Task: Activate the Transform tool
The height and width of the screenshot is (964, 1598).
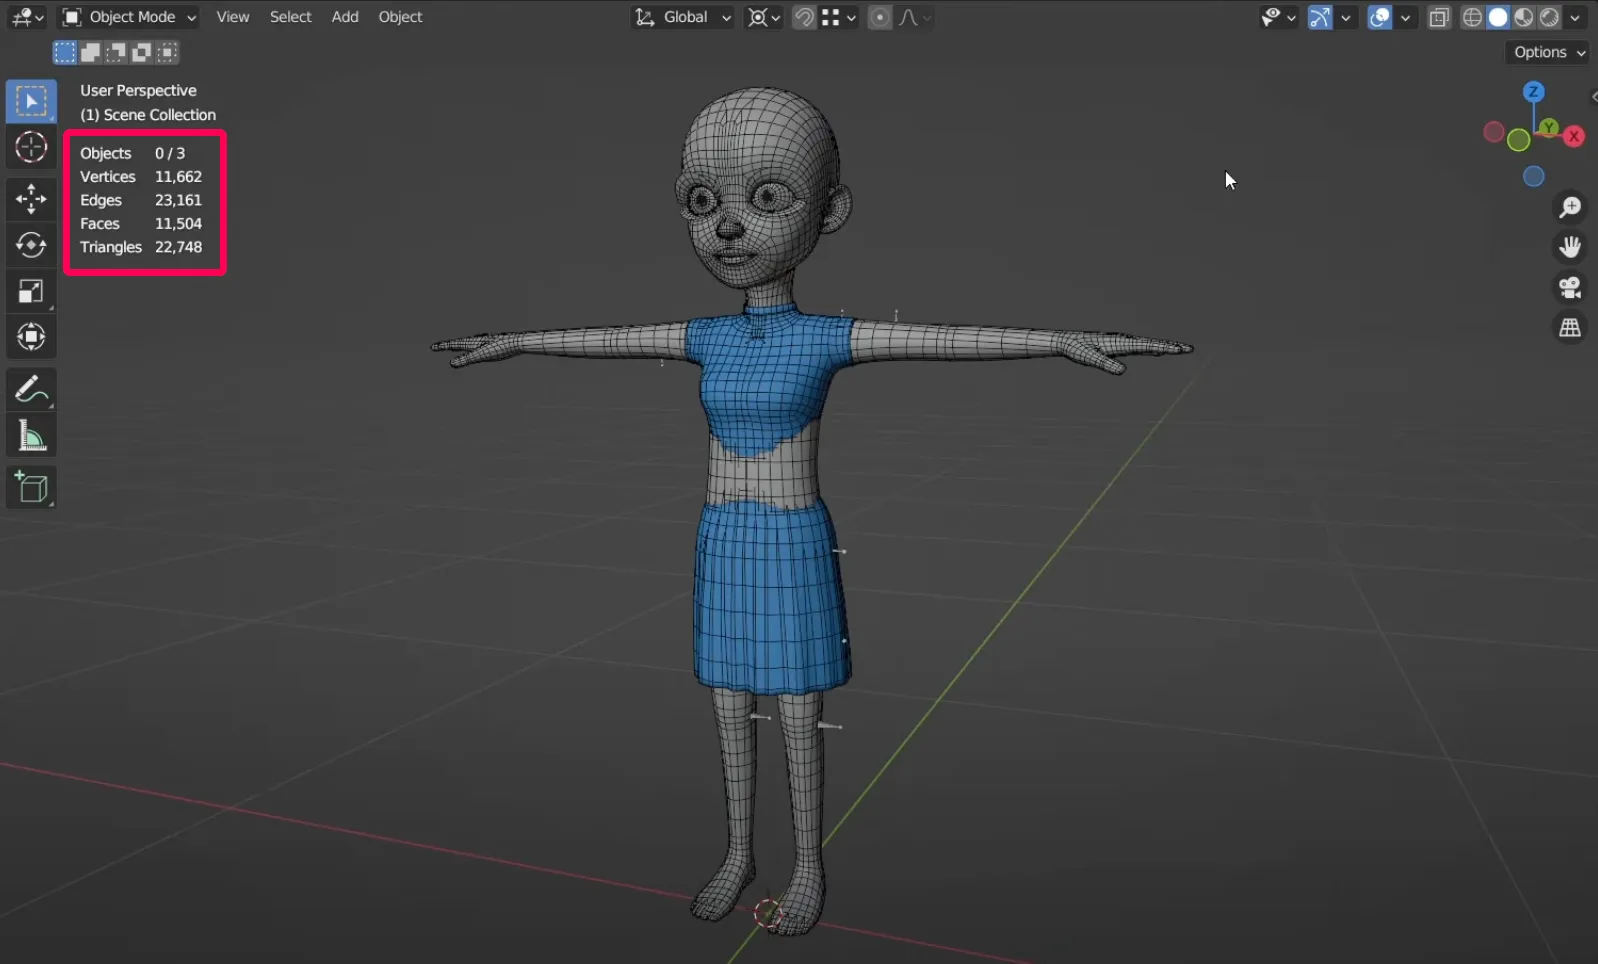Action: [x=31, y=337]
